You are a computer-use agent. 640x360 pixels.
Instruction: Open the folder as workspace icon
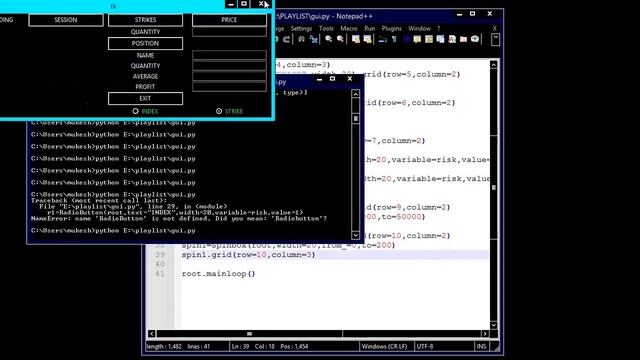[x=463, y=39]
